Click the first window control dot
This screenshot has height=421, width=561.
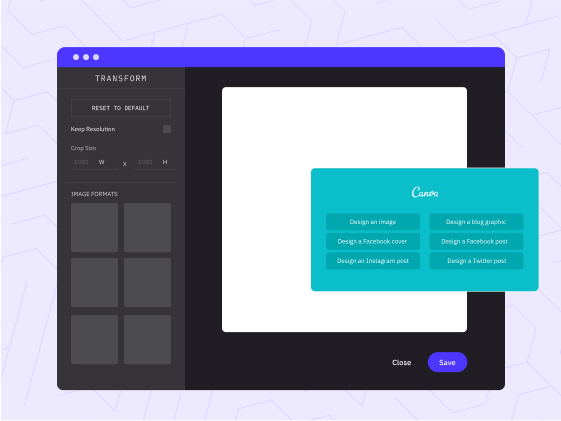pyautogui.click(x=76, y=57)
